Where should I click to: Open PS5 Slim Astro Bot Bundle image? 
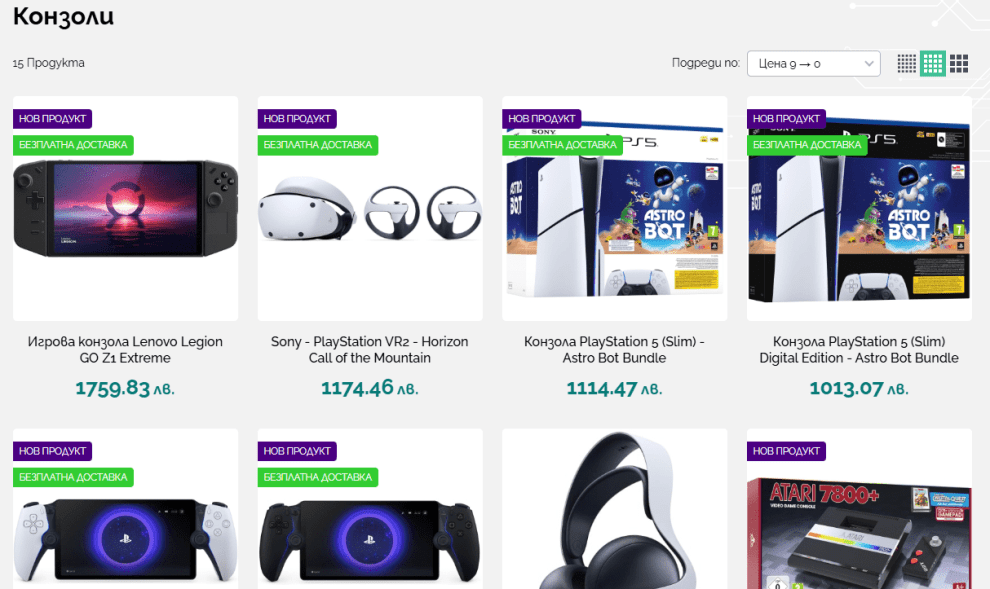(614, 208)
